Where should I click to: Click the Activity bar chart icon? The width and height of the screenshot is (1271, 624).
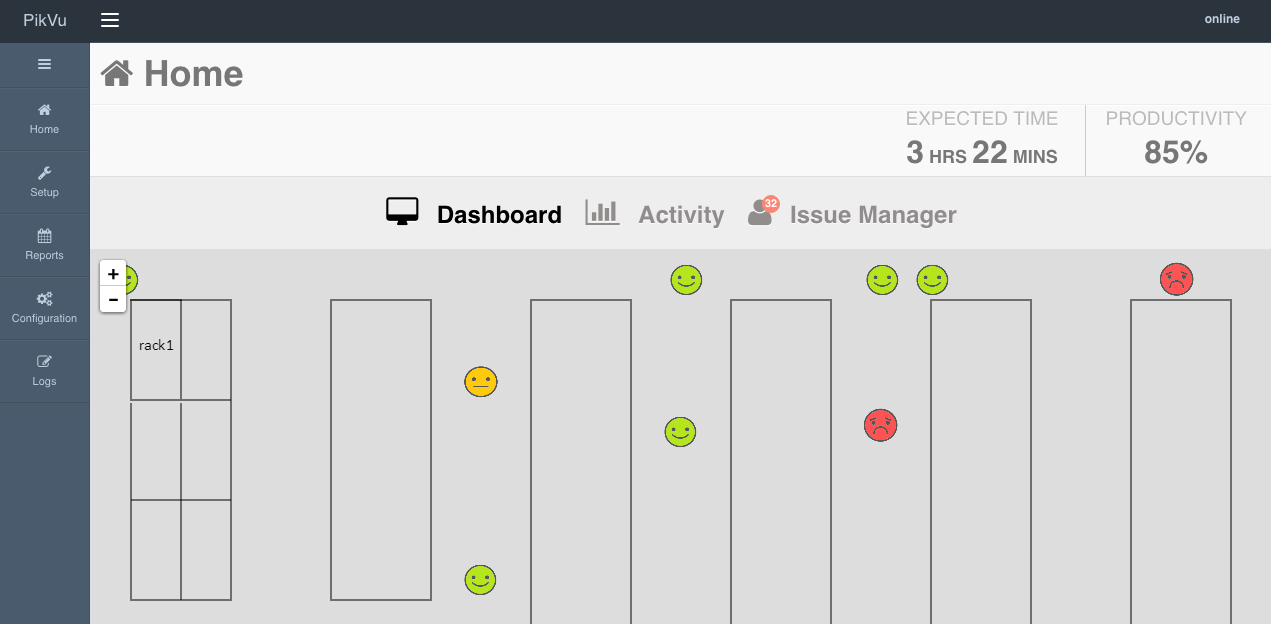tap(602, 213)
